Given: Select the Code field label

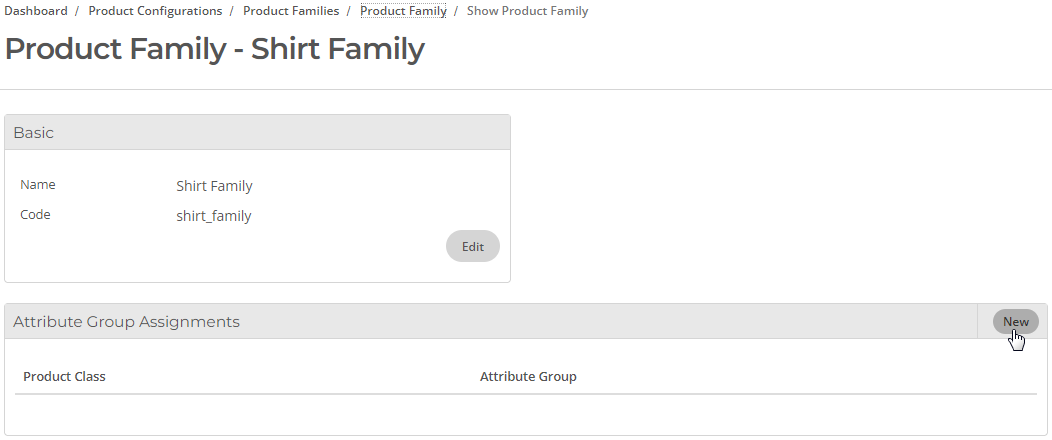Looking at the screenshot, I should point(35,215).
